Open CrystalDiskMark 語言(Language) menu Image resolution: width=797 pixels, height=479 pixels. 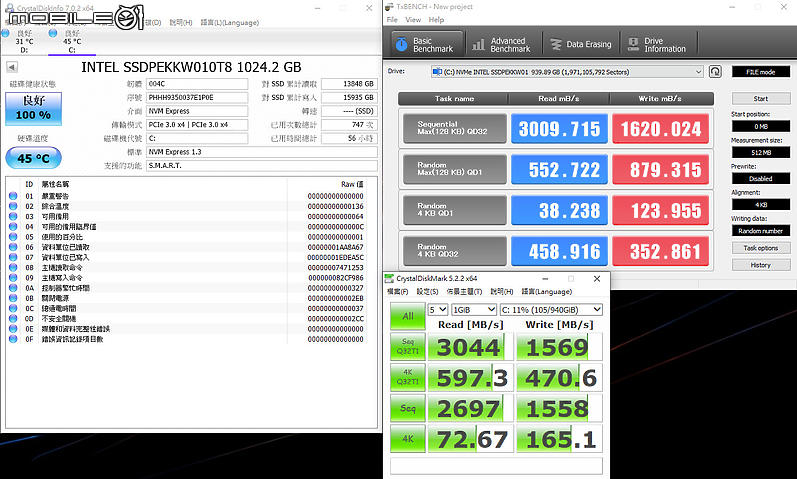coord(547,292)
